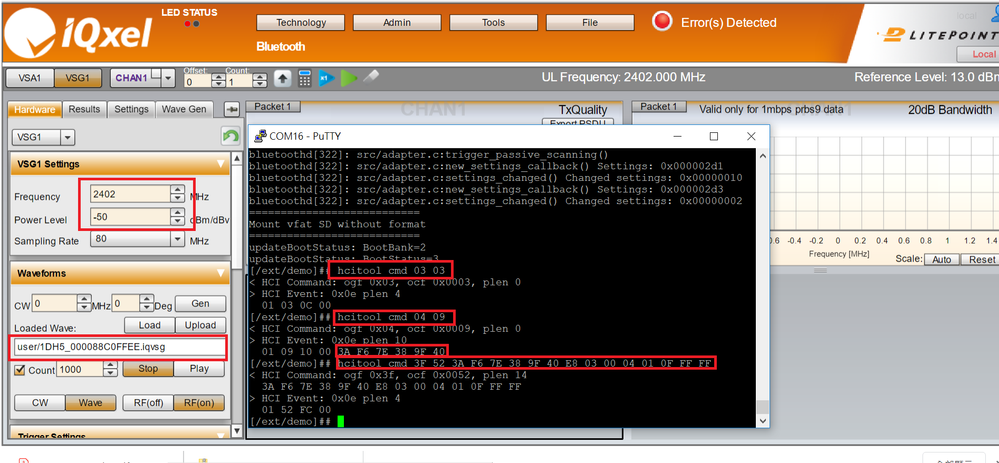The image size is (999, 463).
Task: Click the Frequency input field showing 2402
Action: pyautogui.click(x=130, y=194)
